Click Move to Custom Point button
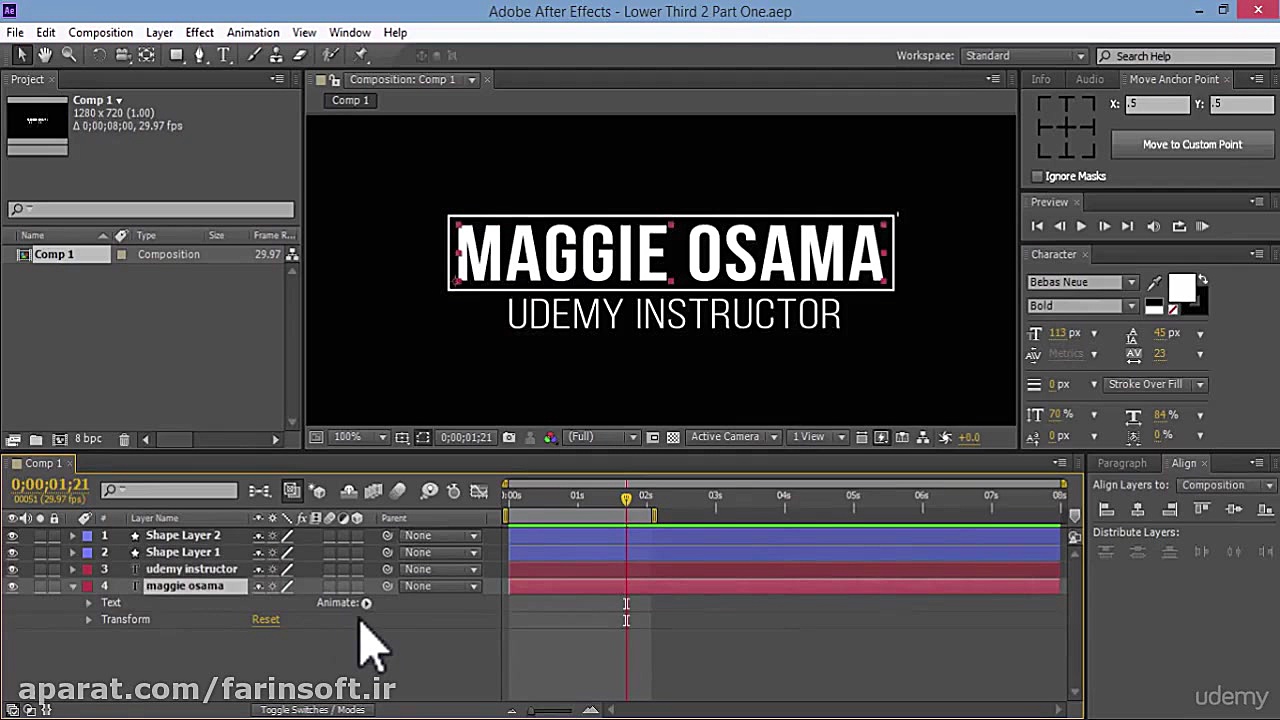This screenshot has width=1280, height=720. [1192, 144]
